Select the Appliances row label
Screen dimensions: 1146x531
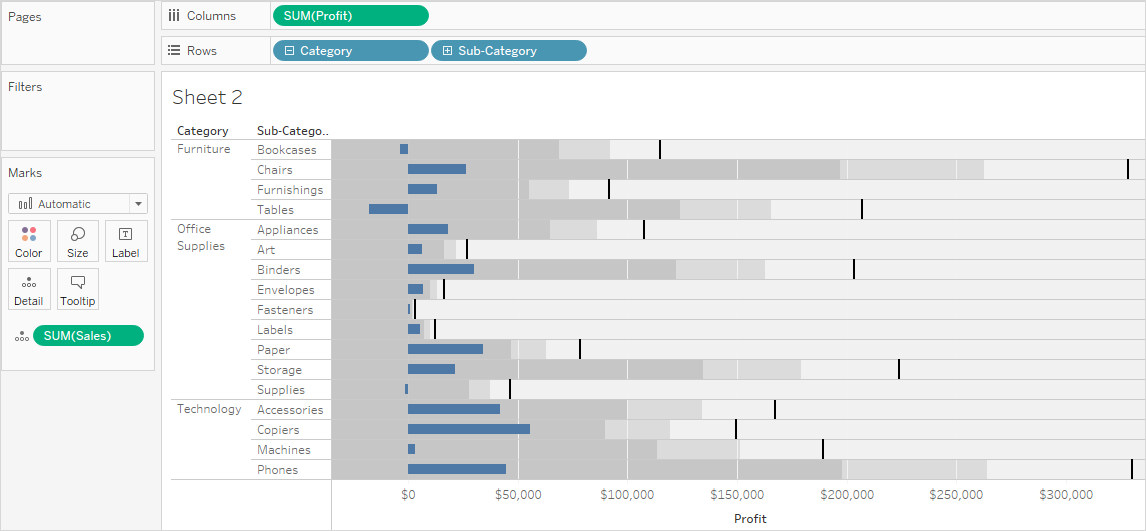point(288,229)
